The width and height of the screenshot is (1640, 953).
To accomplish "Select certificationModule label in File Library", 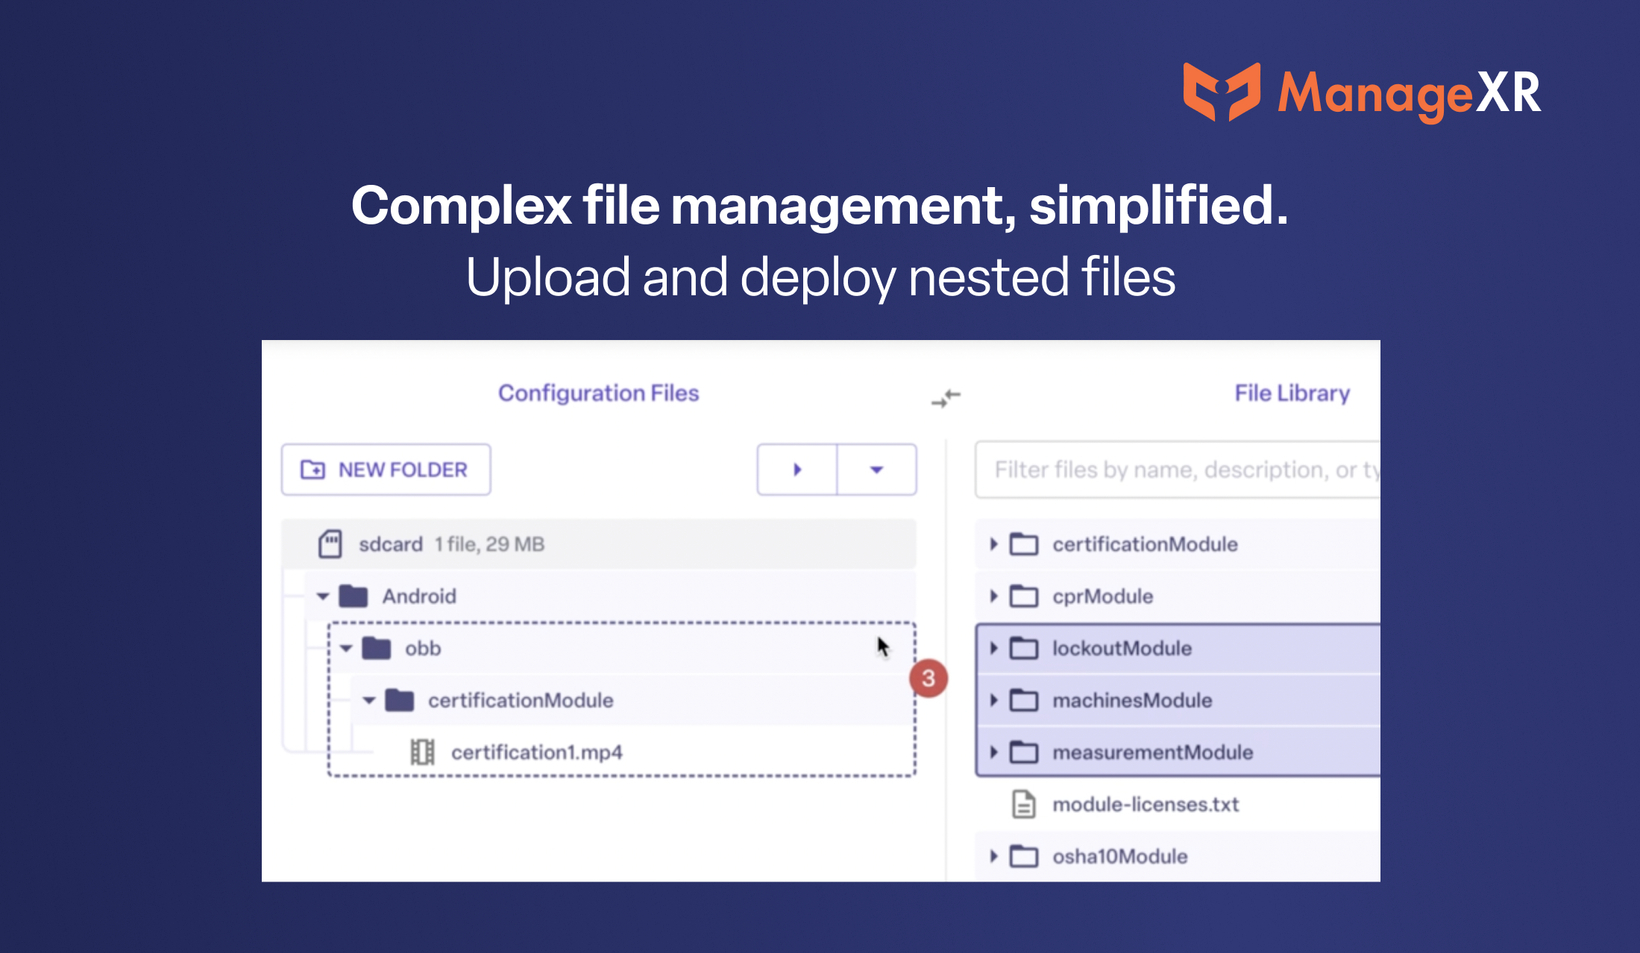I will 1145,544.
